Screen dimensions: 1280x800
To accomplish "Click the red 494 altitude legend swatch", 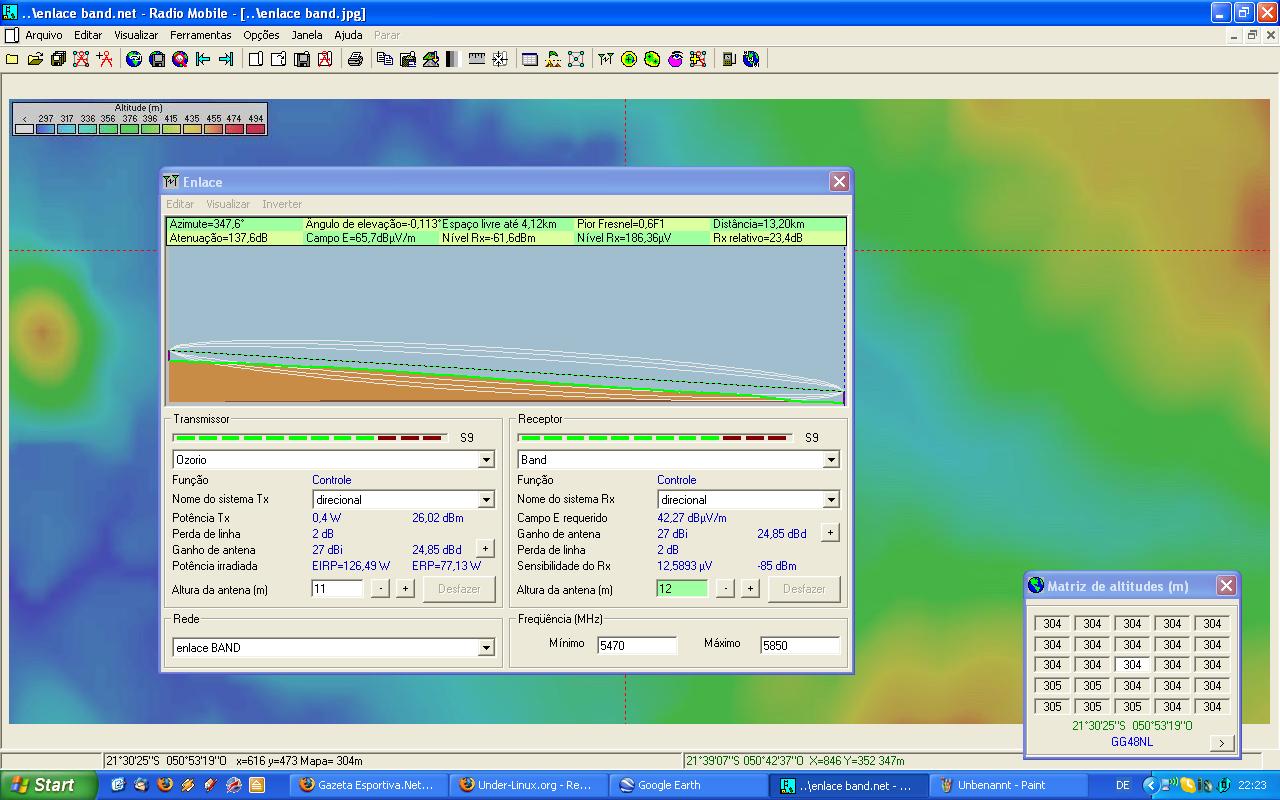I will click(255, 128).
